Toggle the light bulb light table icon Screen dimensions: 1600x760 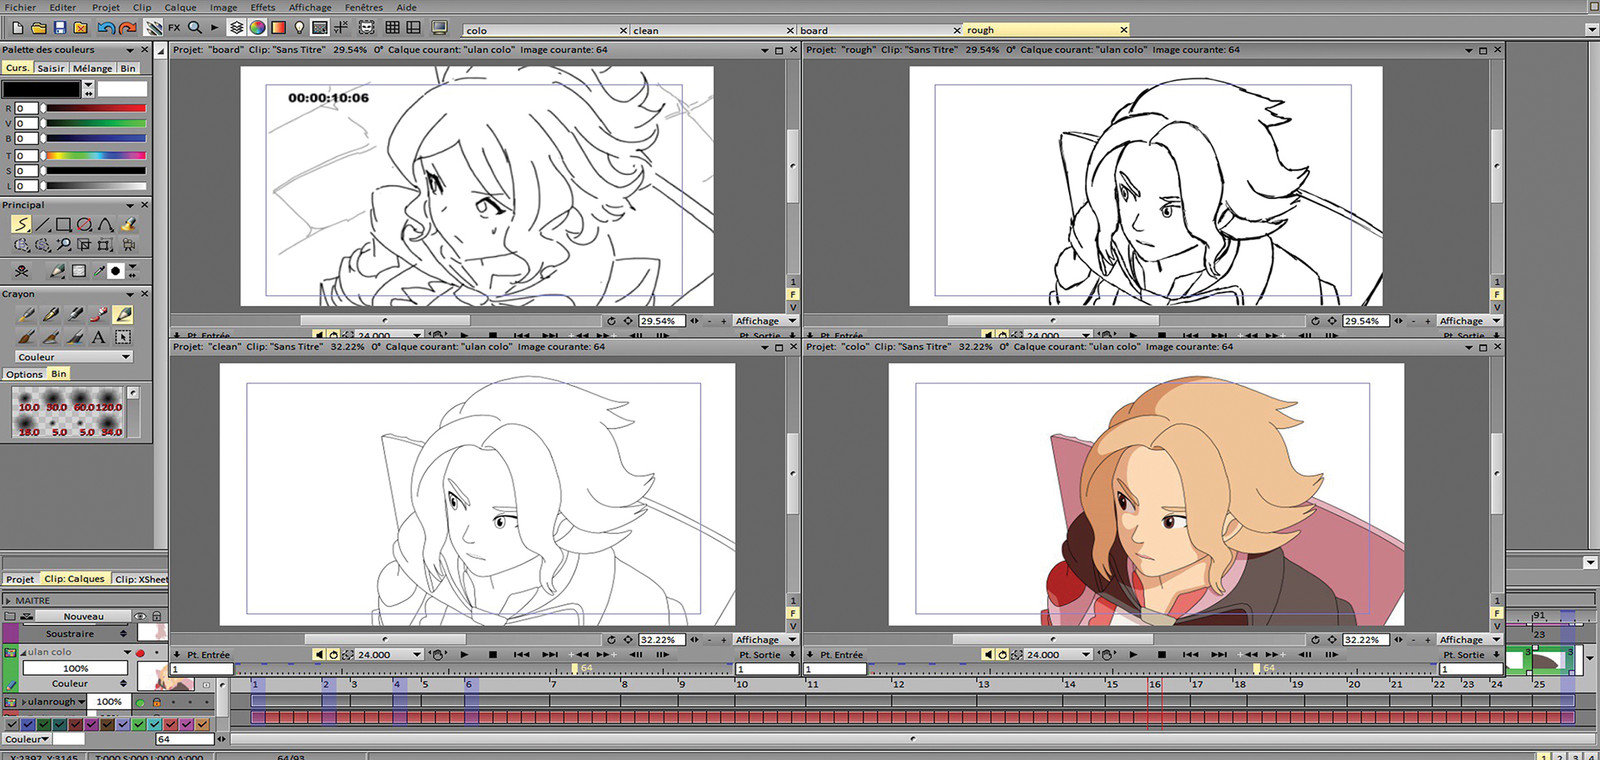pyautogui.click(x=299, y=28)
